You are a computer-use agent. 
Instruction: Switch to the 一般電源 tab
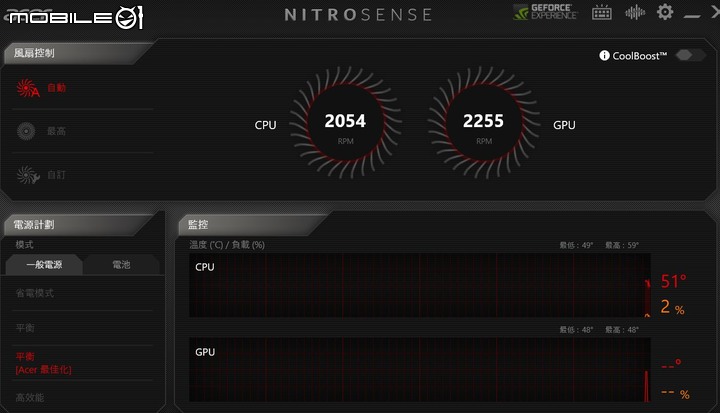(44, 265)
